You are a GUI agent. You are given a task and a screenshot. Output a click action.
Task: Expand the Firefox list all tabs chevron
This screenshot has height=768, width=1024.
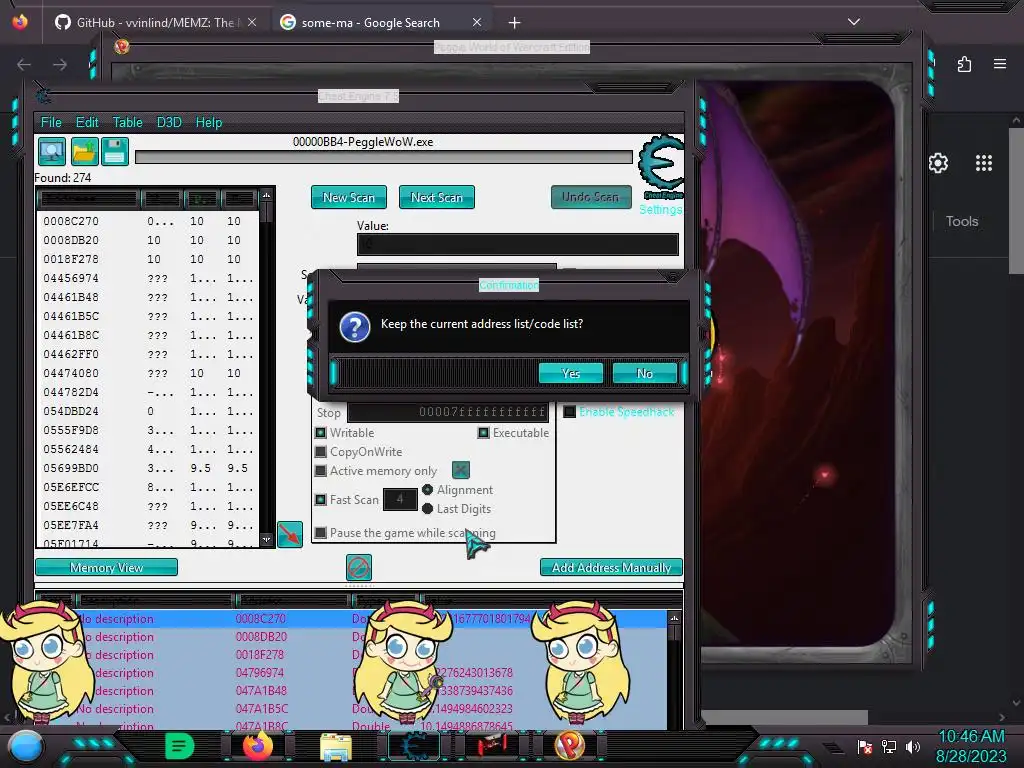(854, 22)
